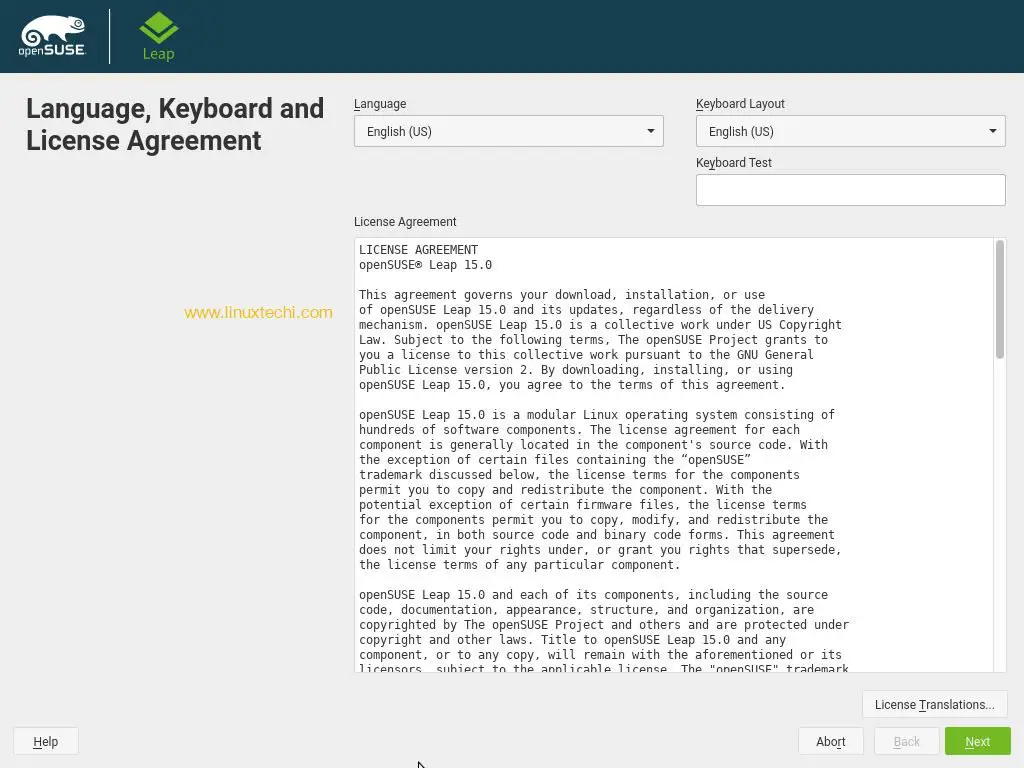
Task: Click the 'Keyboard Layout' label
Action: (741, 104)
